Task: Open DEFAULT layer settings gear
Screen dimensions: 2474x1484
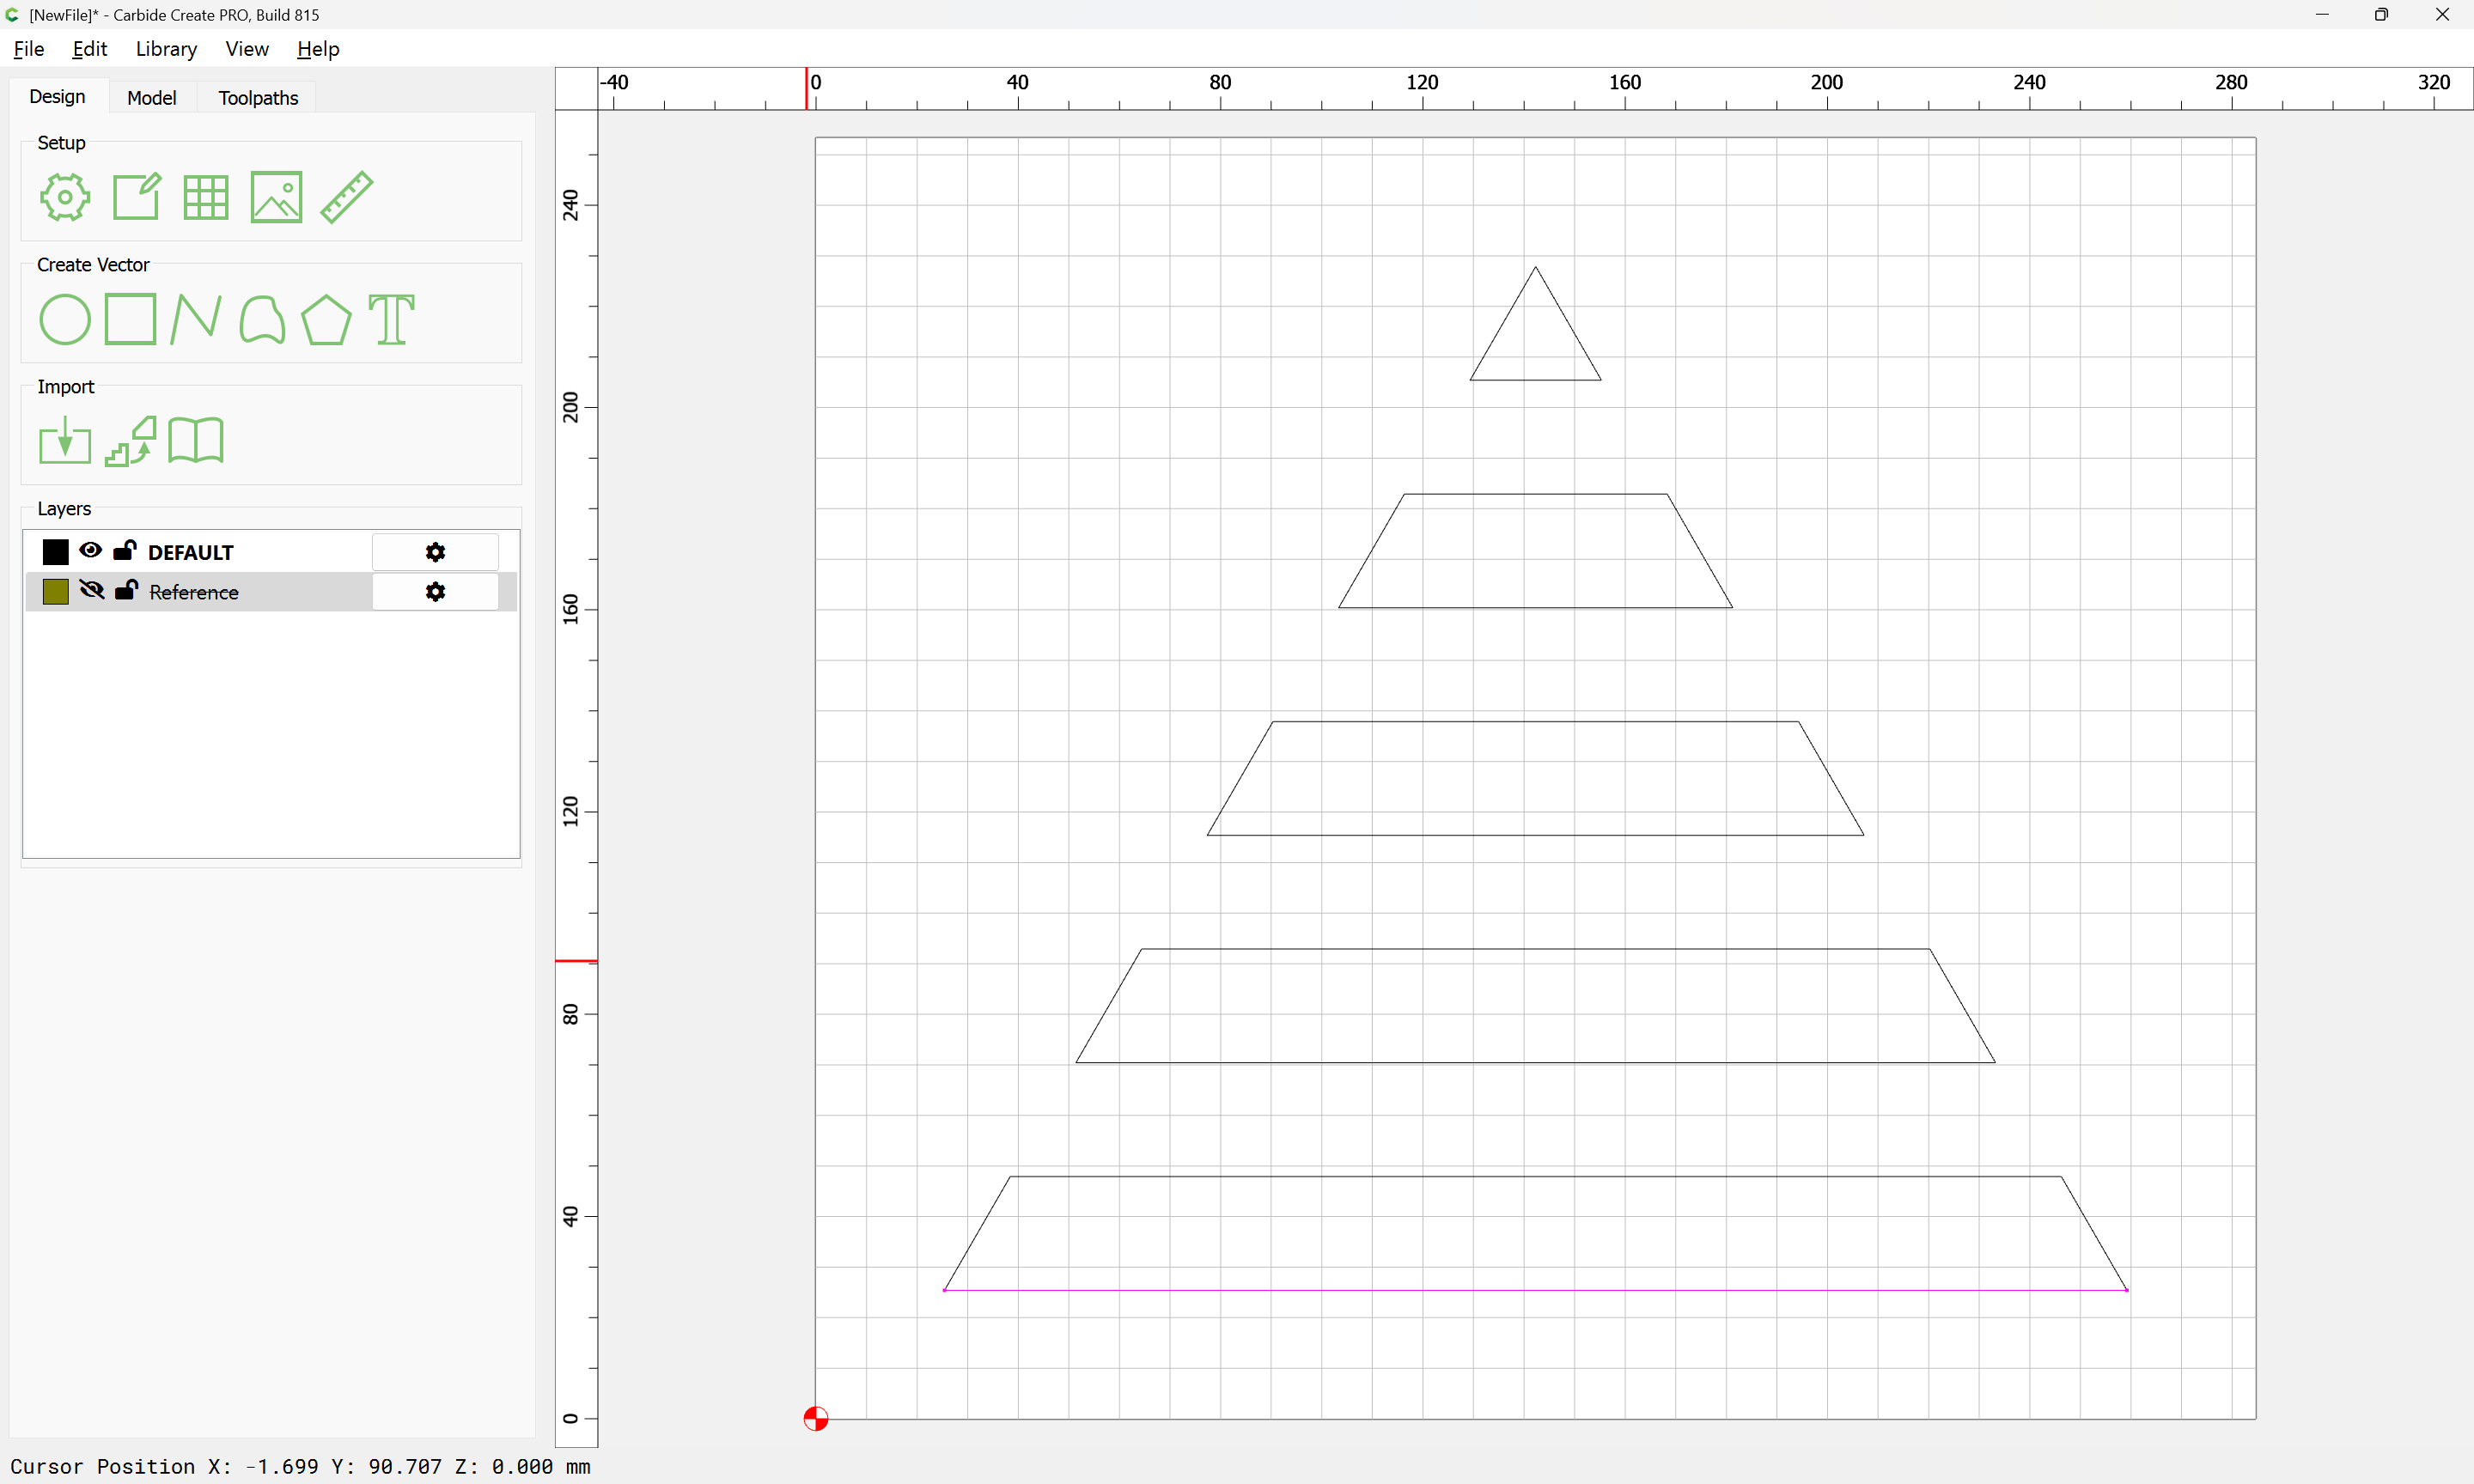Action: pyautogui.click(x=435, y=552)
